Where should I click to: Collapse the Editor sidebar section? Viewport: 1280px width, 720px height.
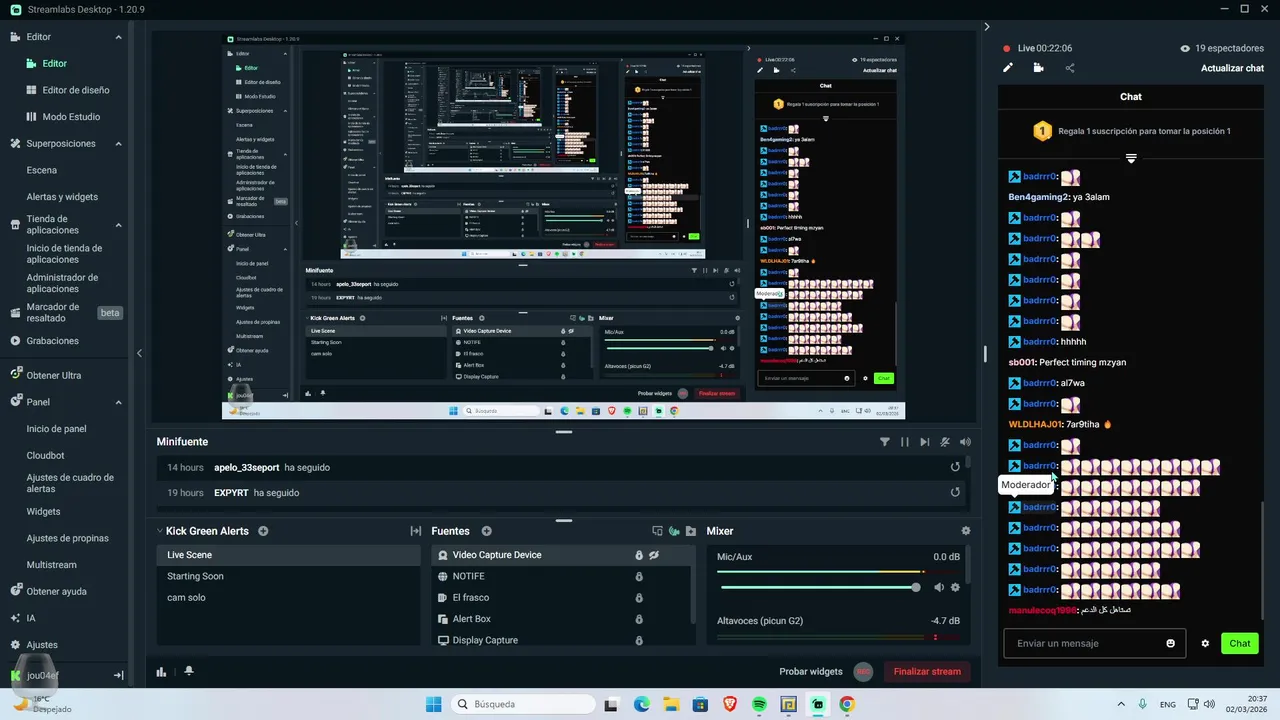[x=118, y=37]
